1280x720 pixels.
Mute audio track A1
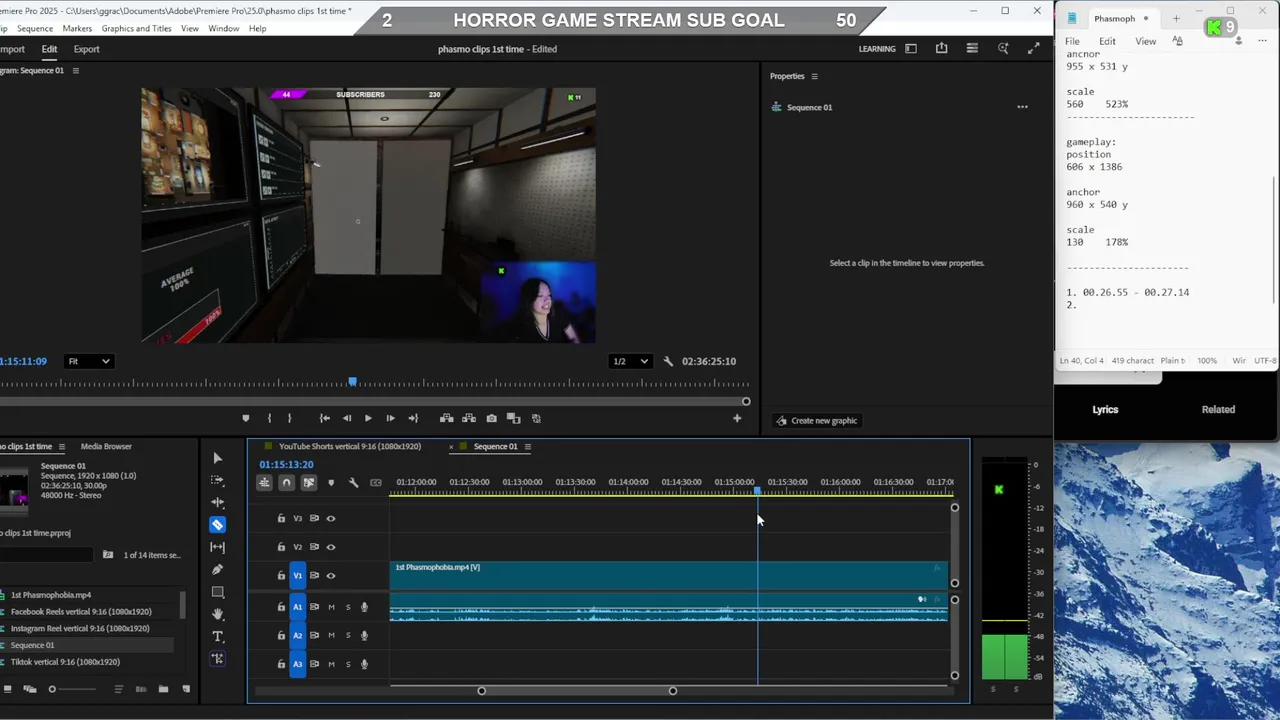[x=332, y=607]
